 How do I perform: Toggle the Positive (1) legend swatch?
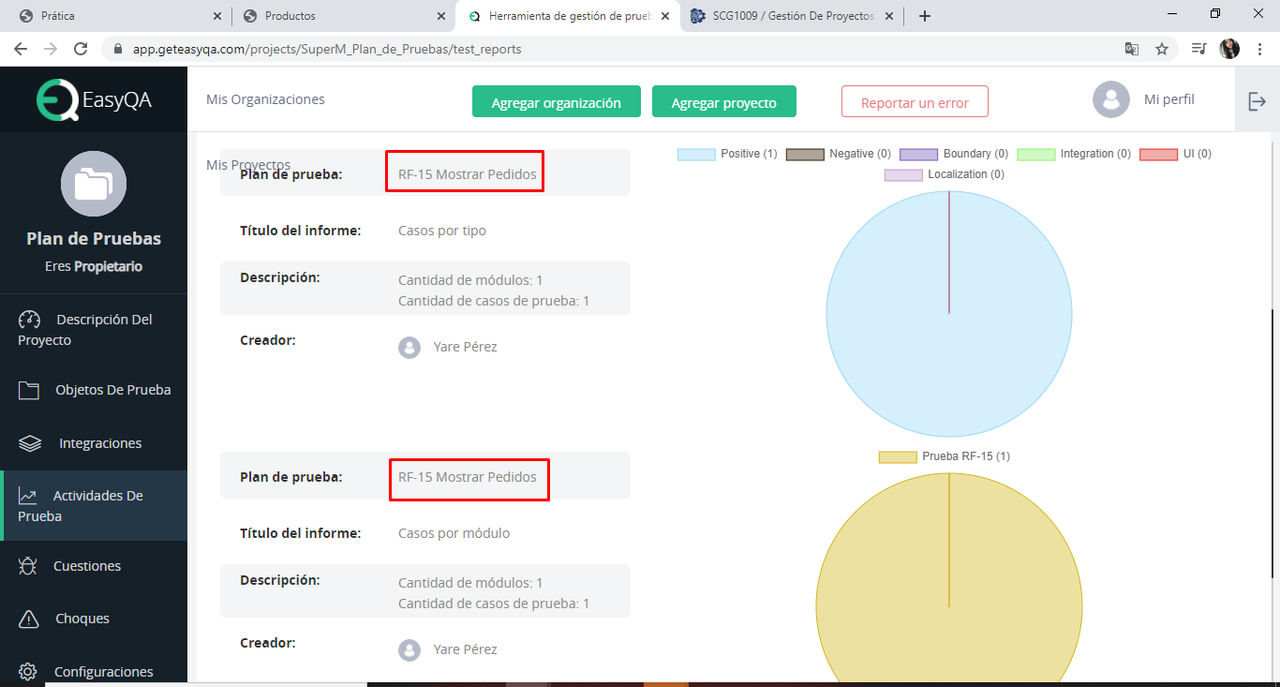696,154
